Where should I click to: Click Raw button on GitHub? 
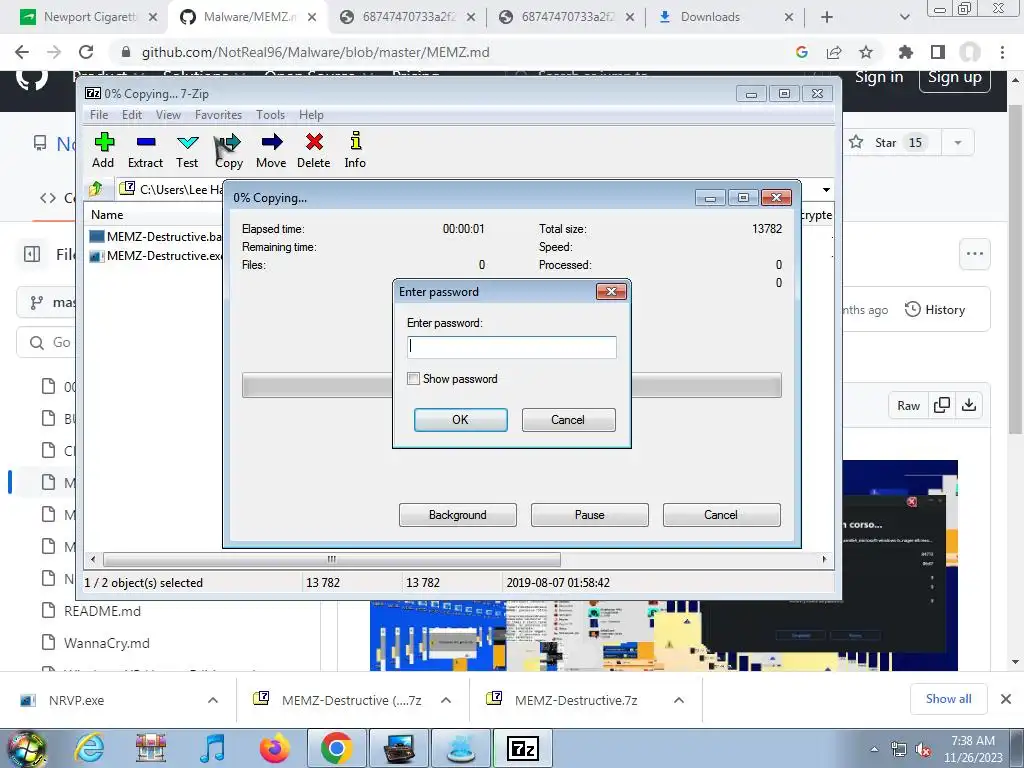[x=908, y=406]
